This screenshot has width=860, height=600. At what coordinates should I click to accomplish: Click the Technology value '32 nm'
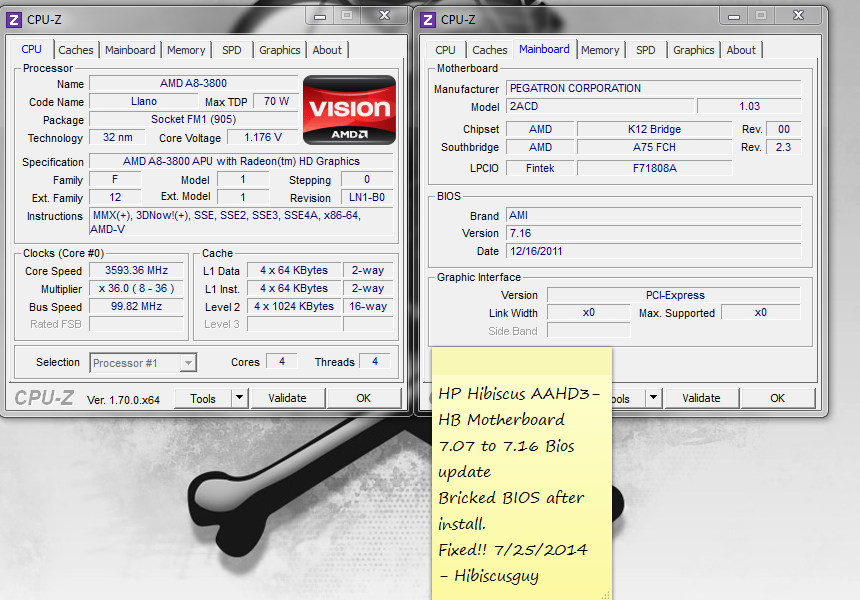(x=117, y=138)
